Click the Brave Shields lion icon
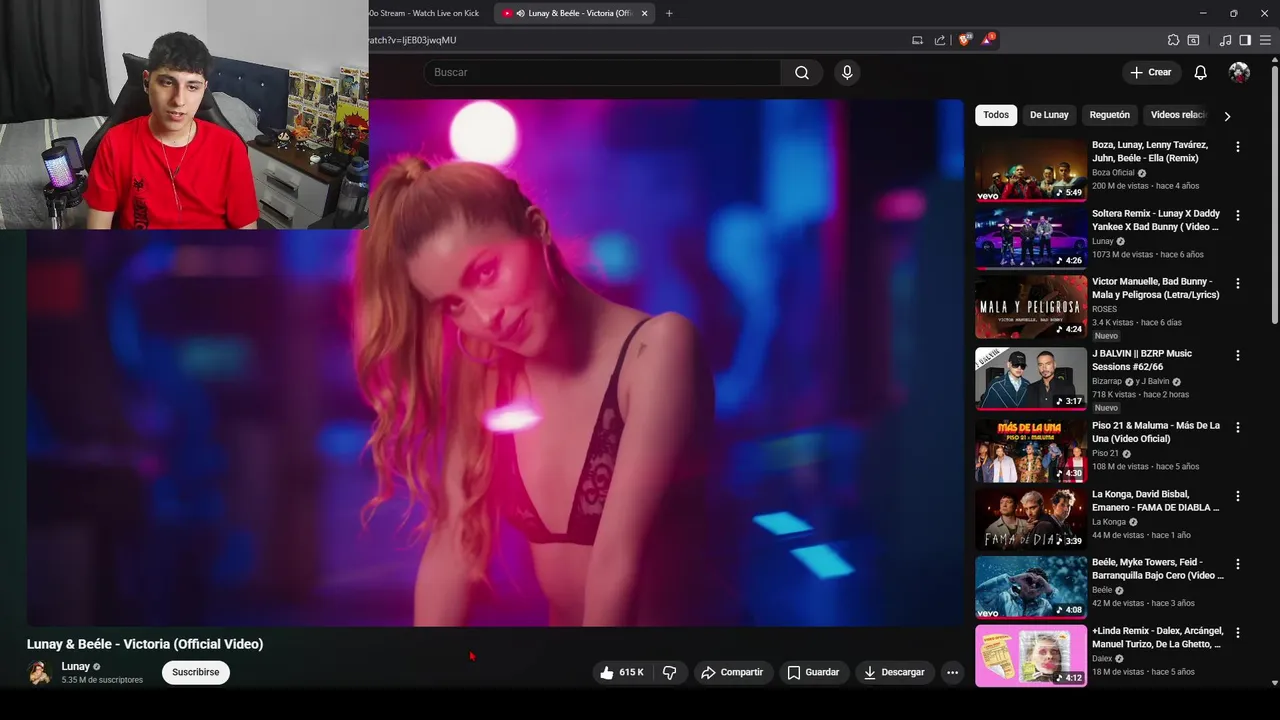The image size is (1280, 720). point(965,40)
